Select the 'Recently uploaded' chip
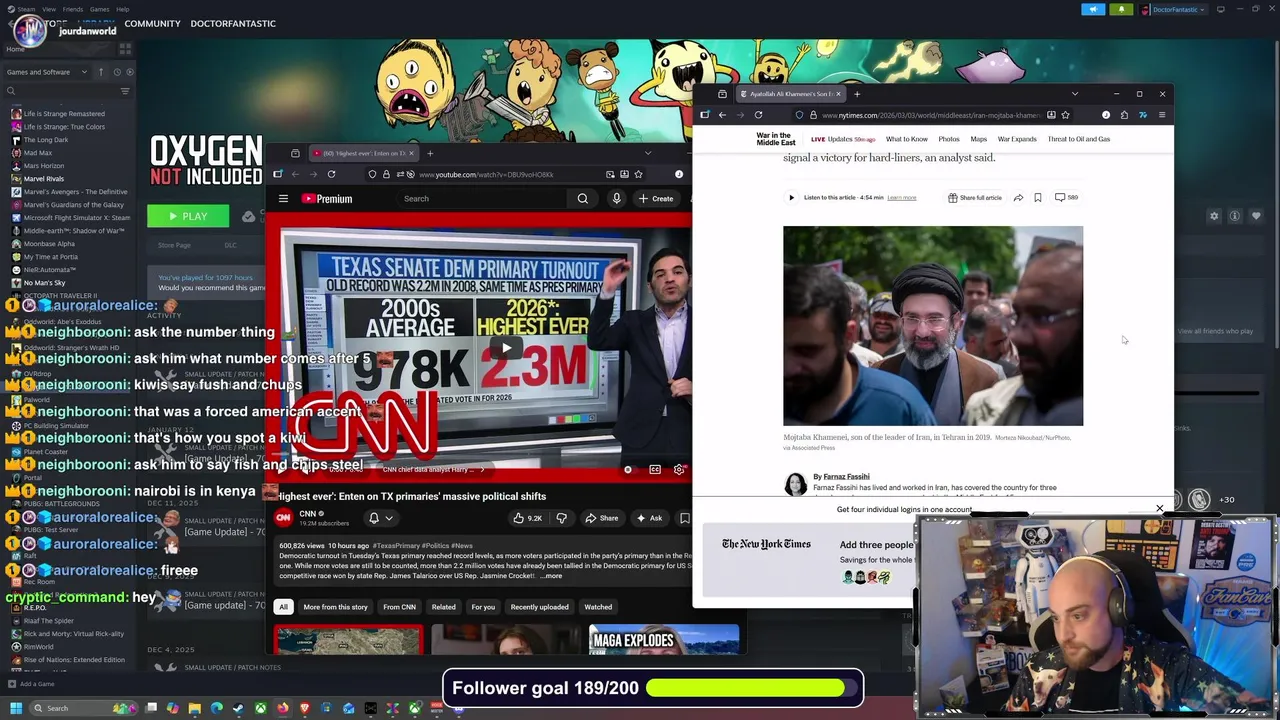 point(539,607)
